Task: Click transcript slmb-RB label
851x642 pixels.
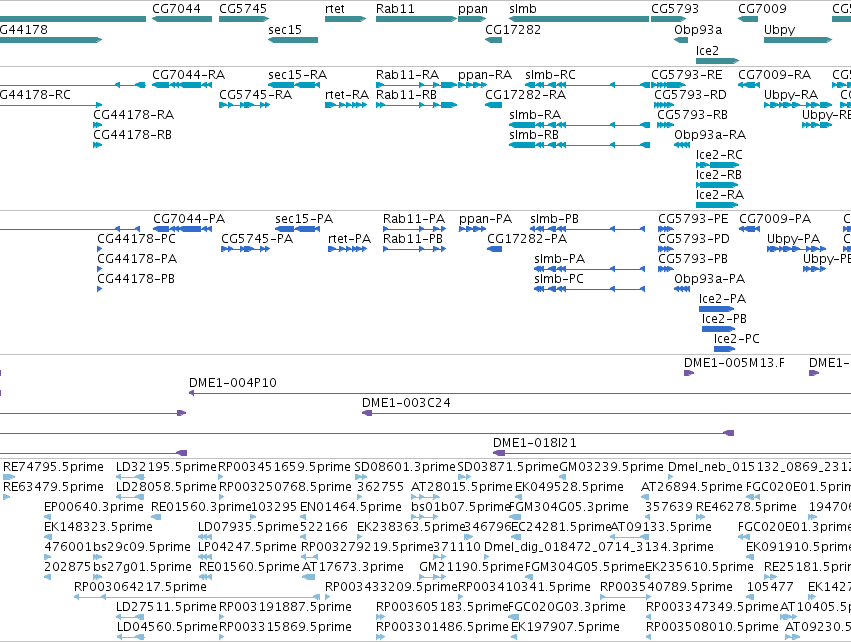Action: [534, 135]
